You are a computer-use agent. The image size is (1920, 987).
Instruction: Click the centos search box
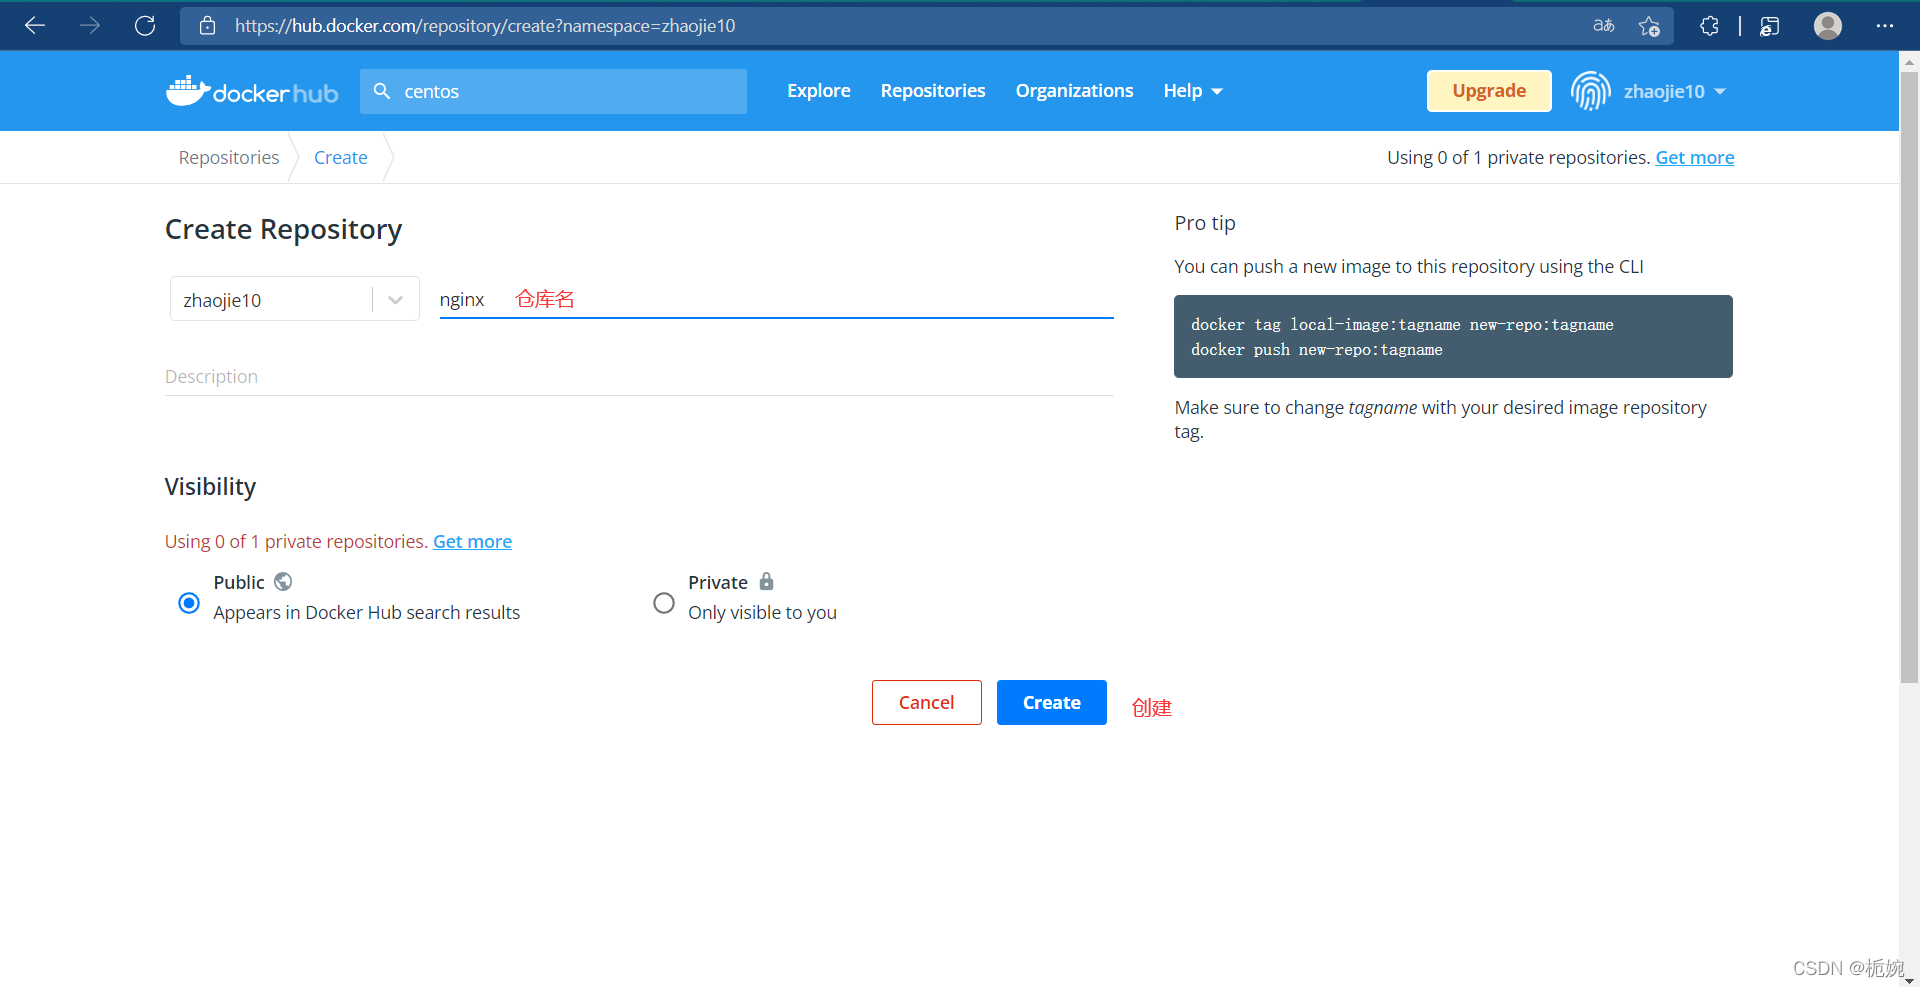click(x=553, y=91)
